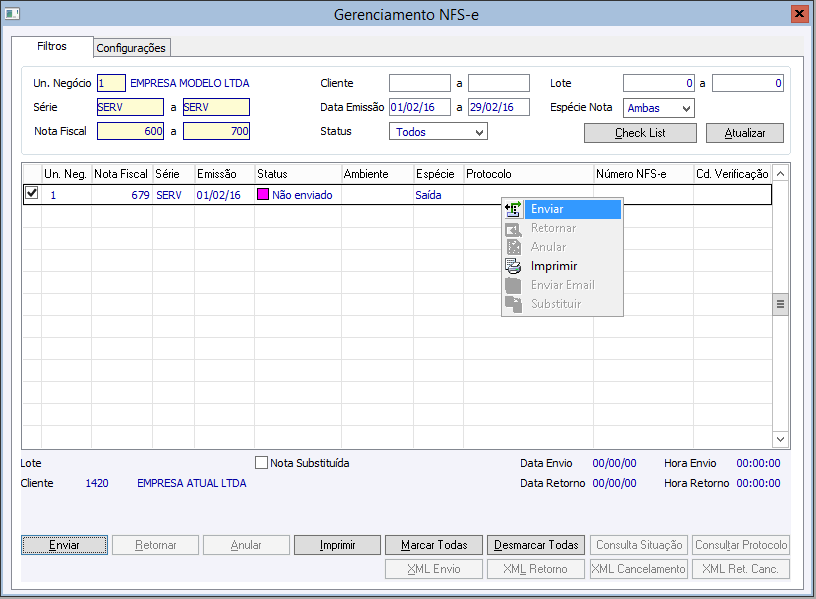Click the Marcar Todas button
The height and width of the screenshot is (599, 816).
(434, 545)
